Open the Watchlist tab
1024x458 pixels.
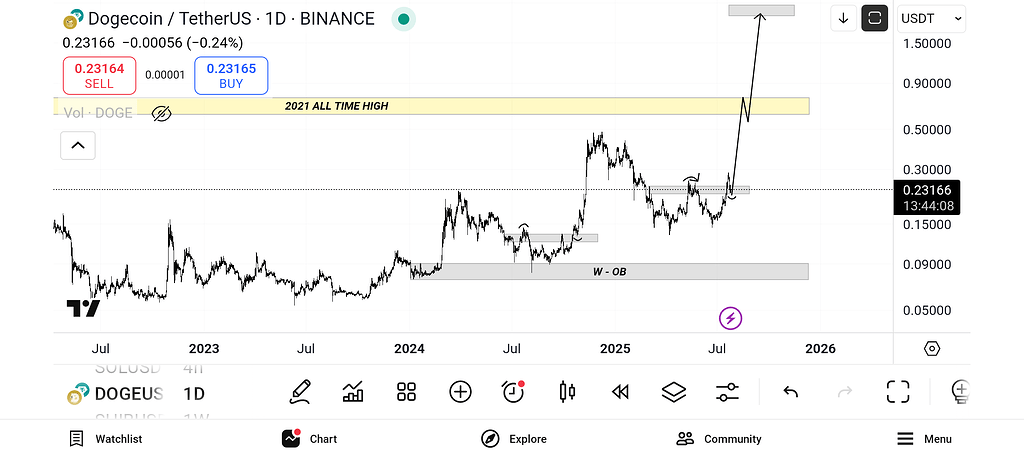pos(105,439)
